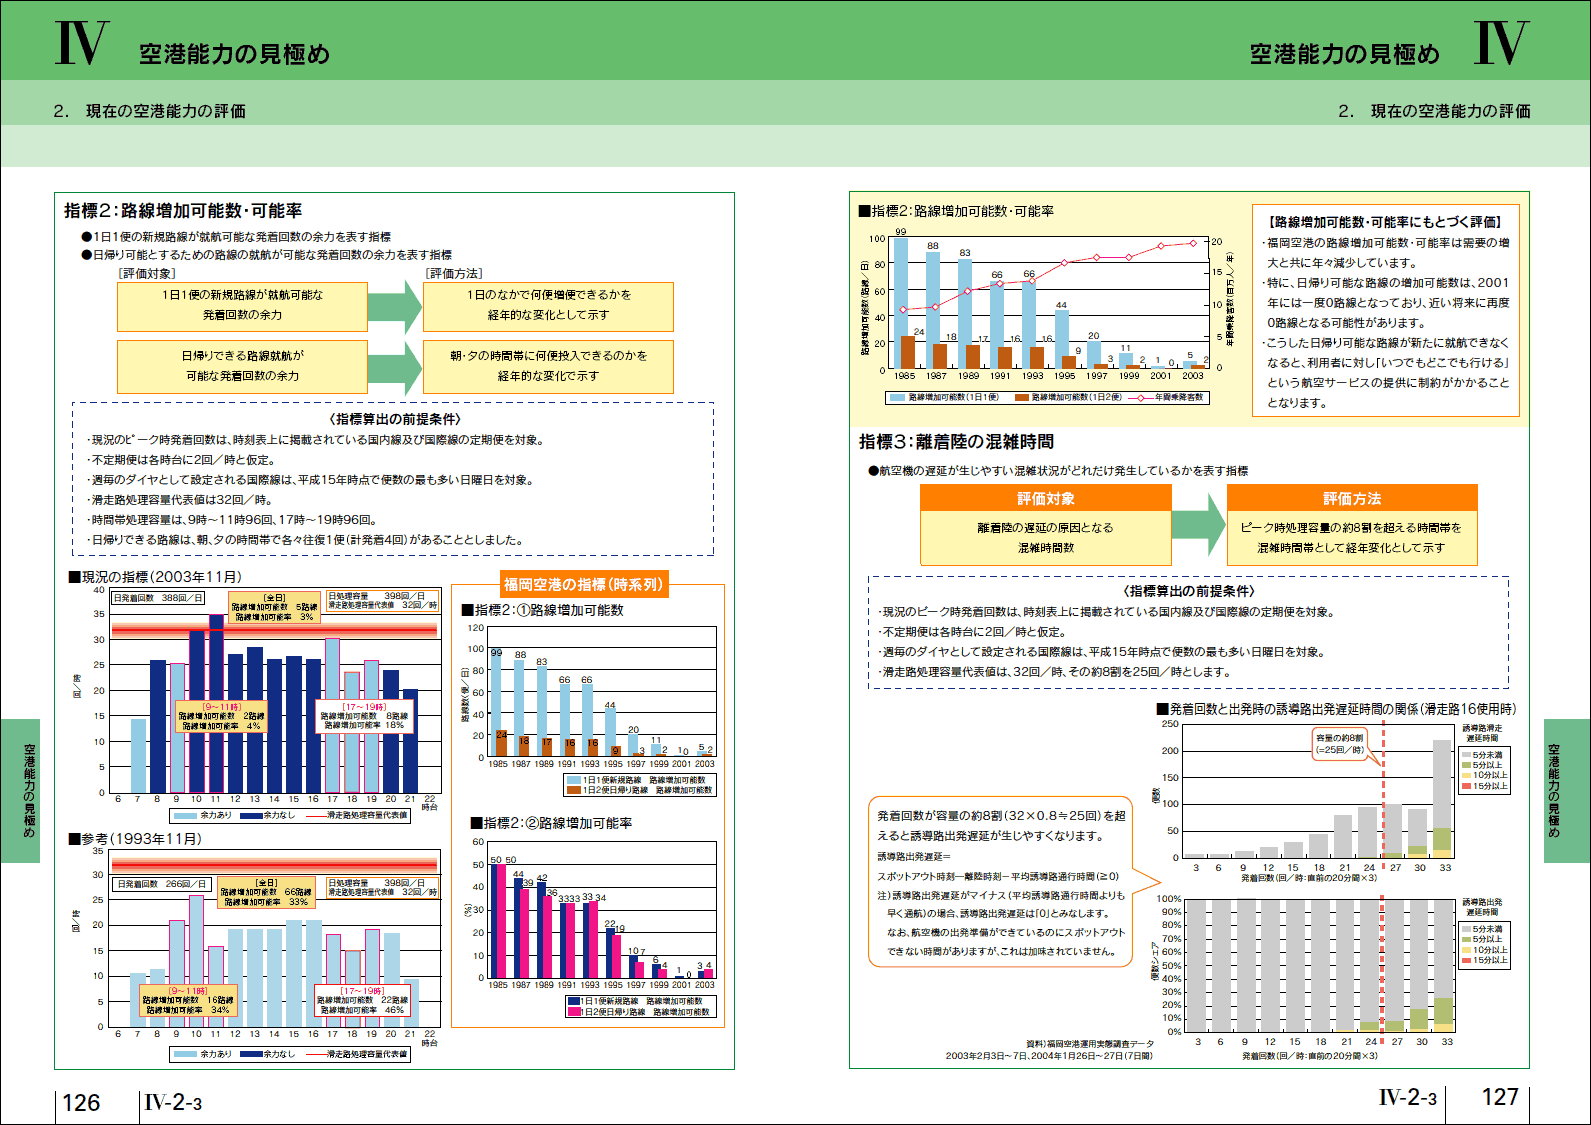Click the annotation '容量の約8割 (=25回／時)'
Viewport: 1591px width, 1125px height.
(x=1340, y=744)
